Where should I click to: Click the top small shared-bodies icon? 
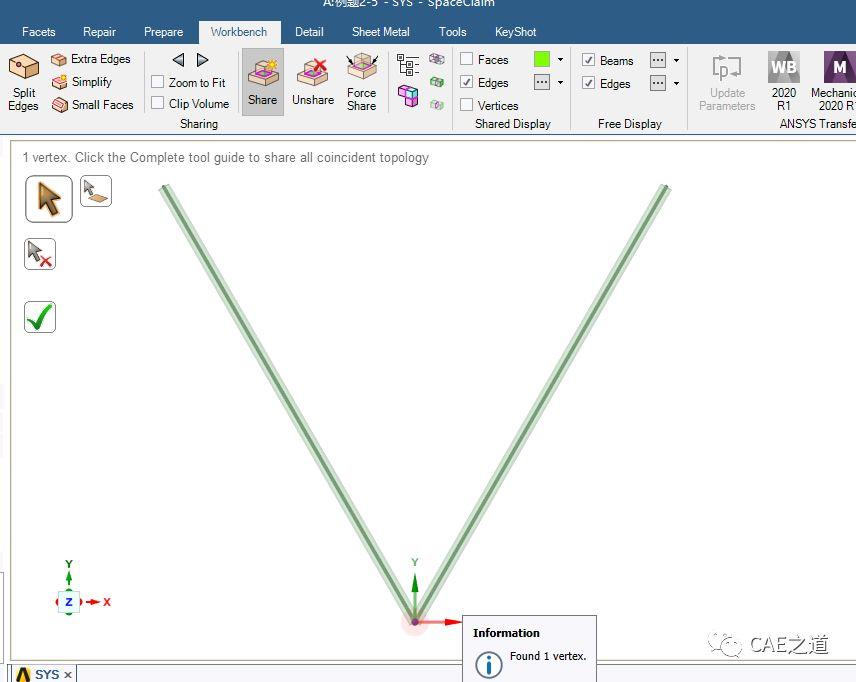437,58
